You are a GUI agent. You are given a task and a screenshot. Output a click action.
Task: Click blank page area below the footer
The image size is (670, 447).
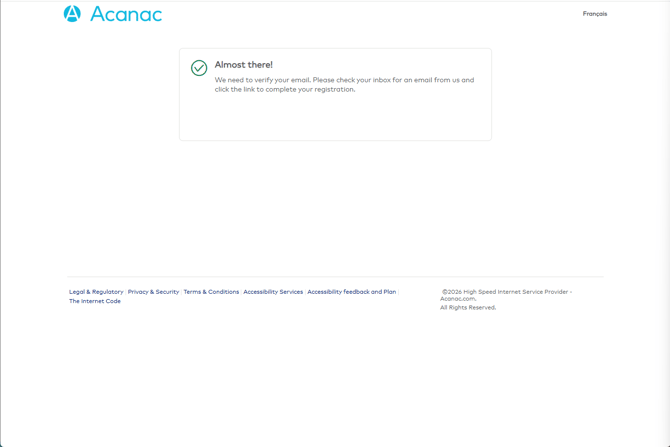(335, 380)
